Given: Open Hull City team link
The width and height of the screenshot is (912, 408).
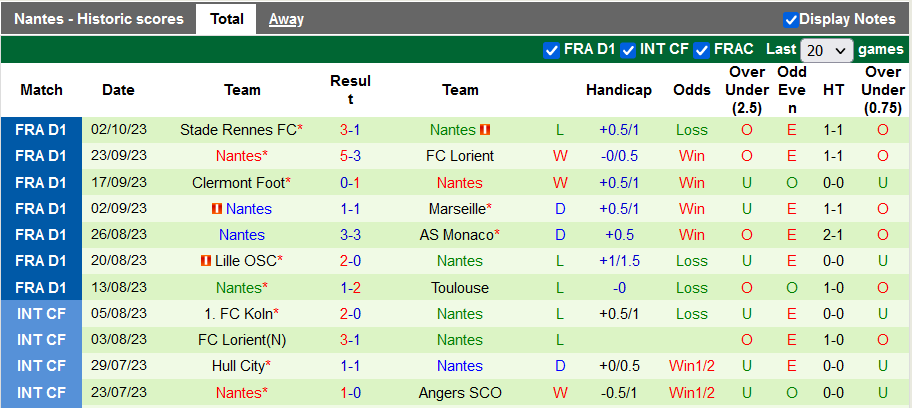Looking at the screenshot, I should tap(238, 366).
